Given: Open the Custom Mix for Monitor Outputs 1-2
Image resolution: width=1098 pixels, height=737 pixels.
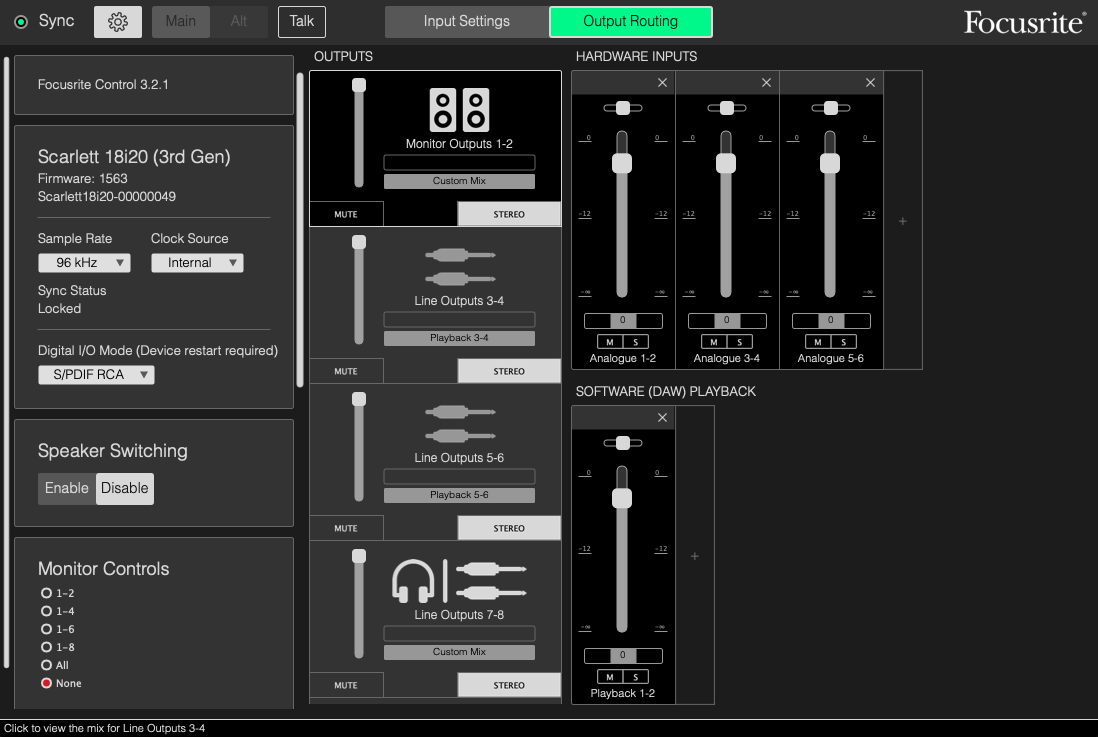Looking at the screenshot, I should click(459, 180).
